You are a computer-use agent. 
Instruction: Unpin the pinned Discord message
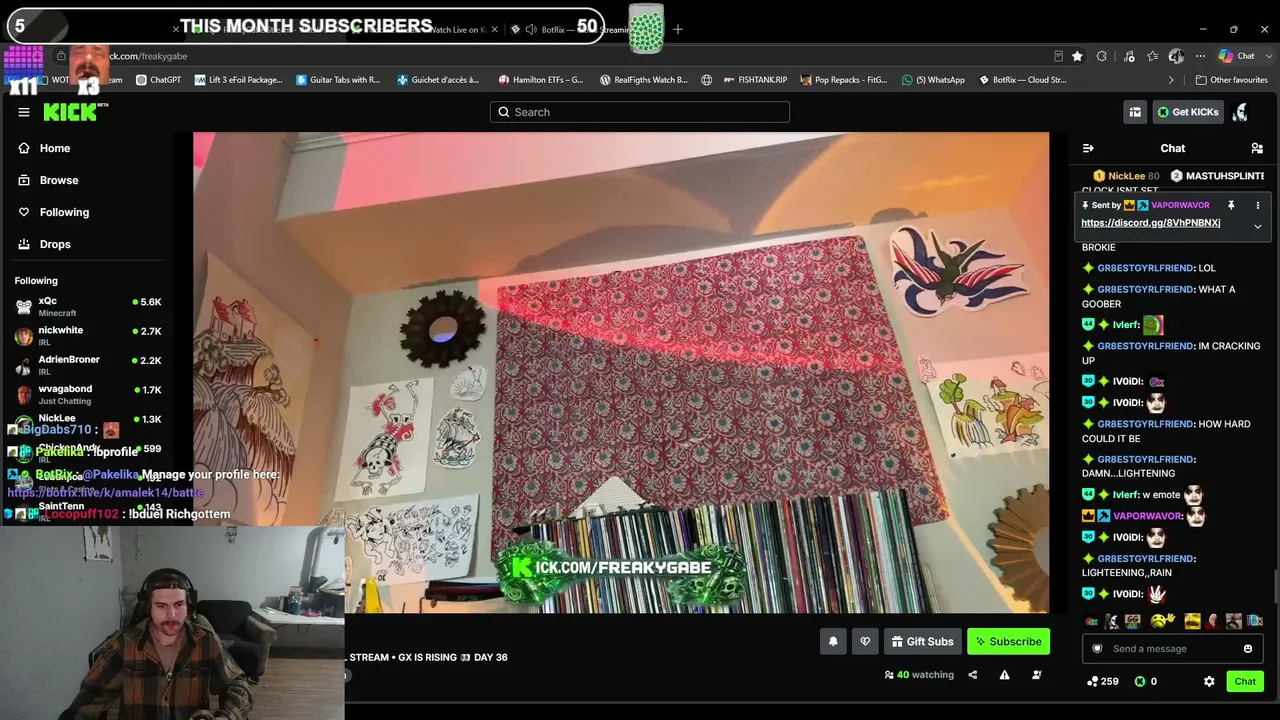coord(1231,205)
